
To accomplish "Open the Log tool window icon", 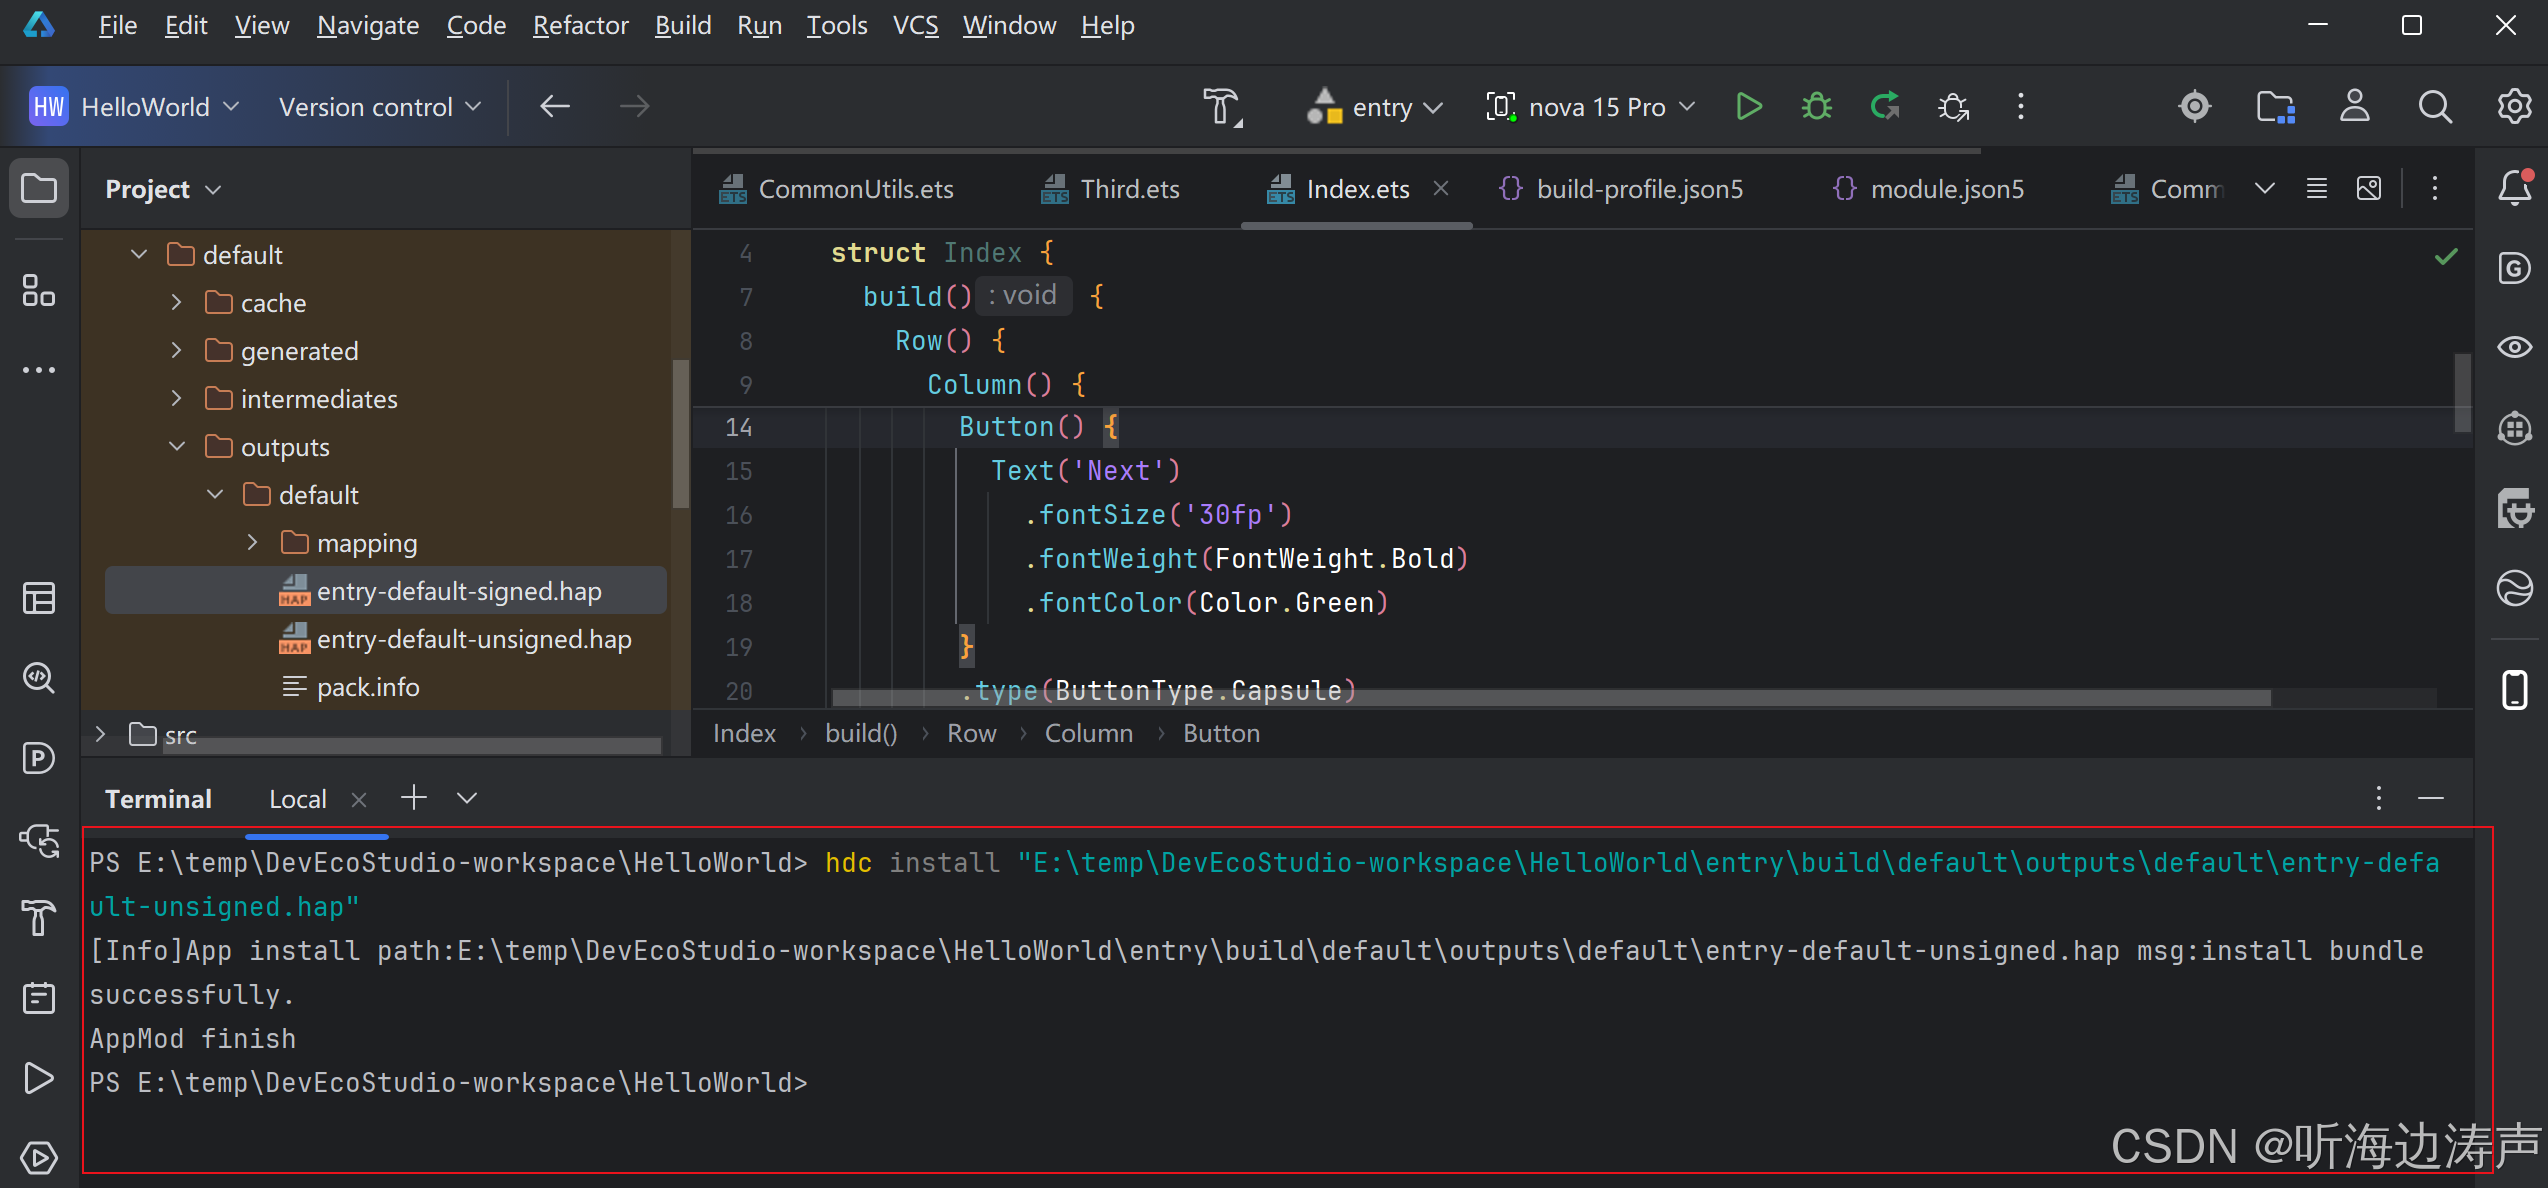I will (x=39, y=997).
